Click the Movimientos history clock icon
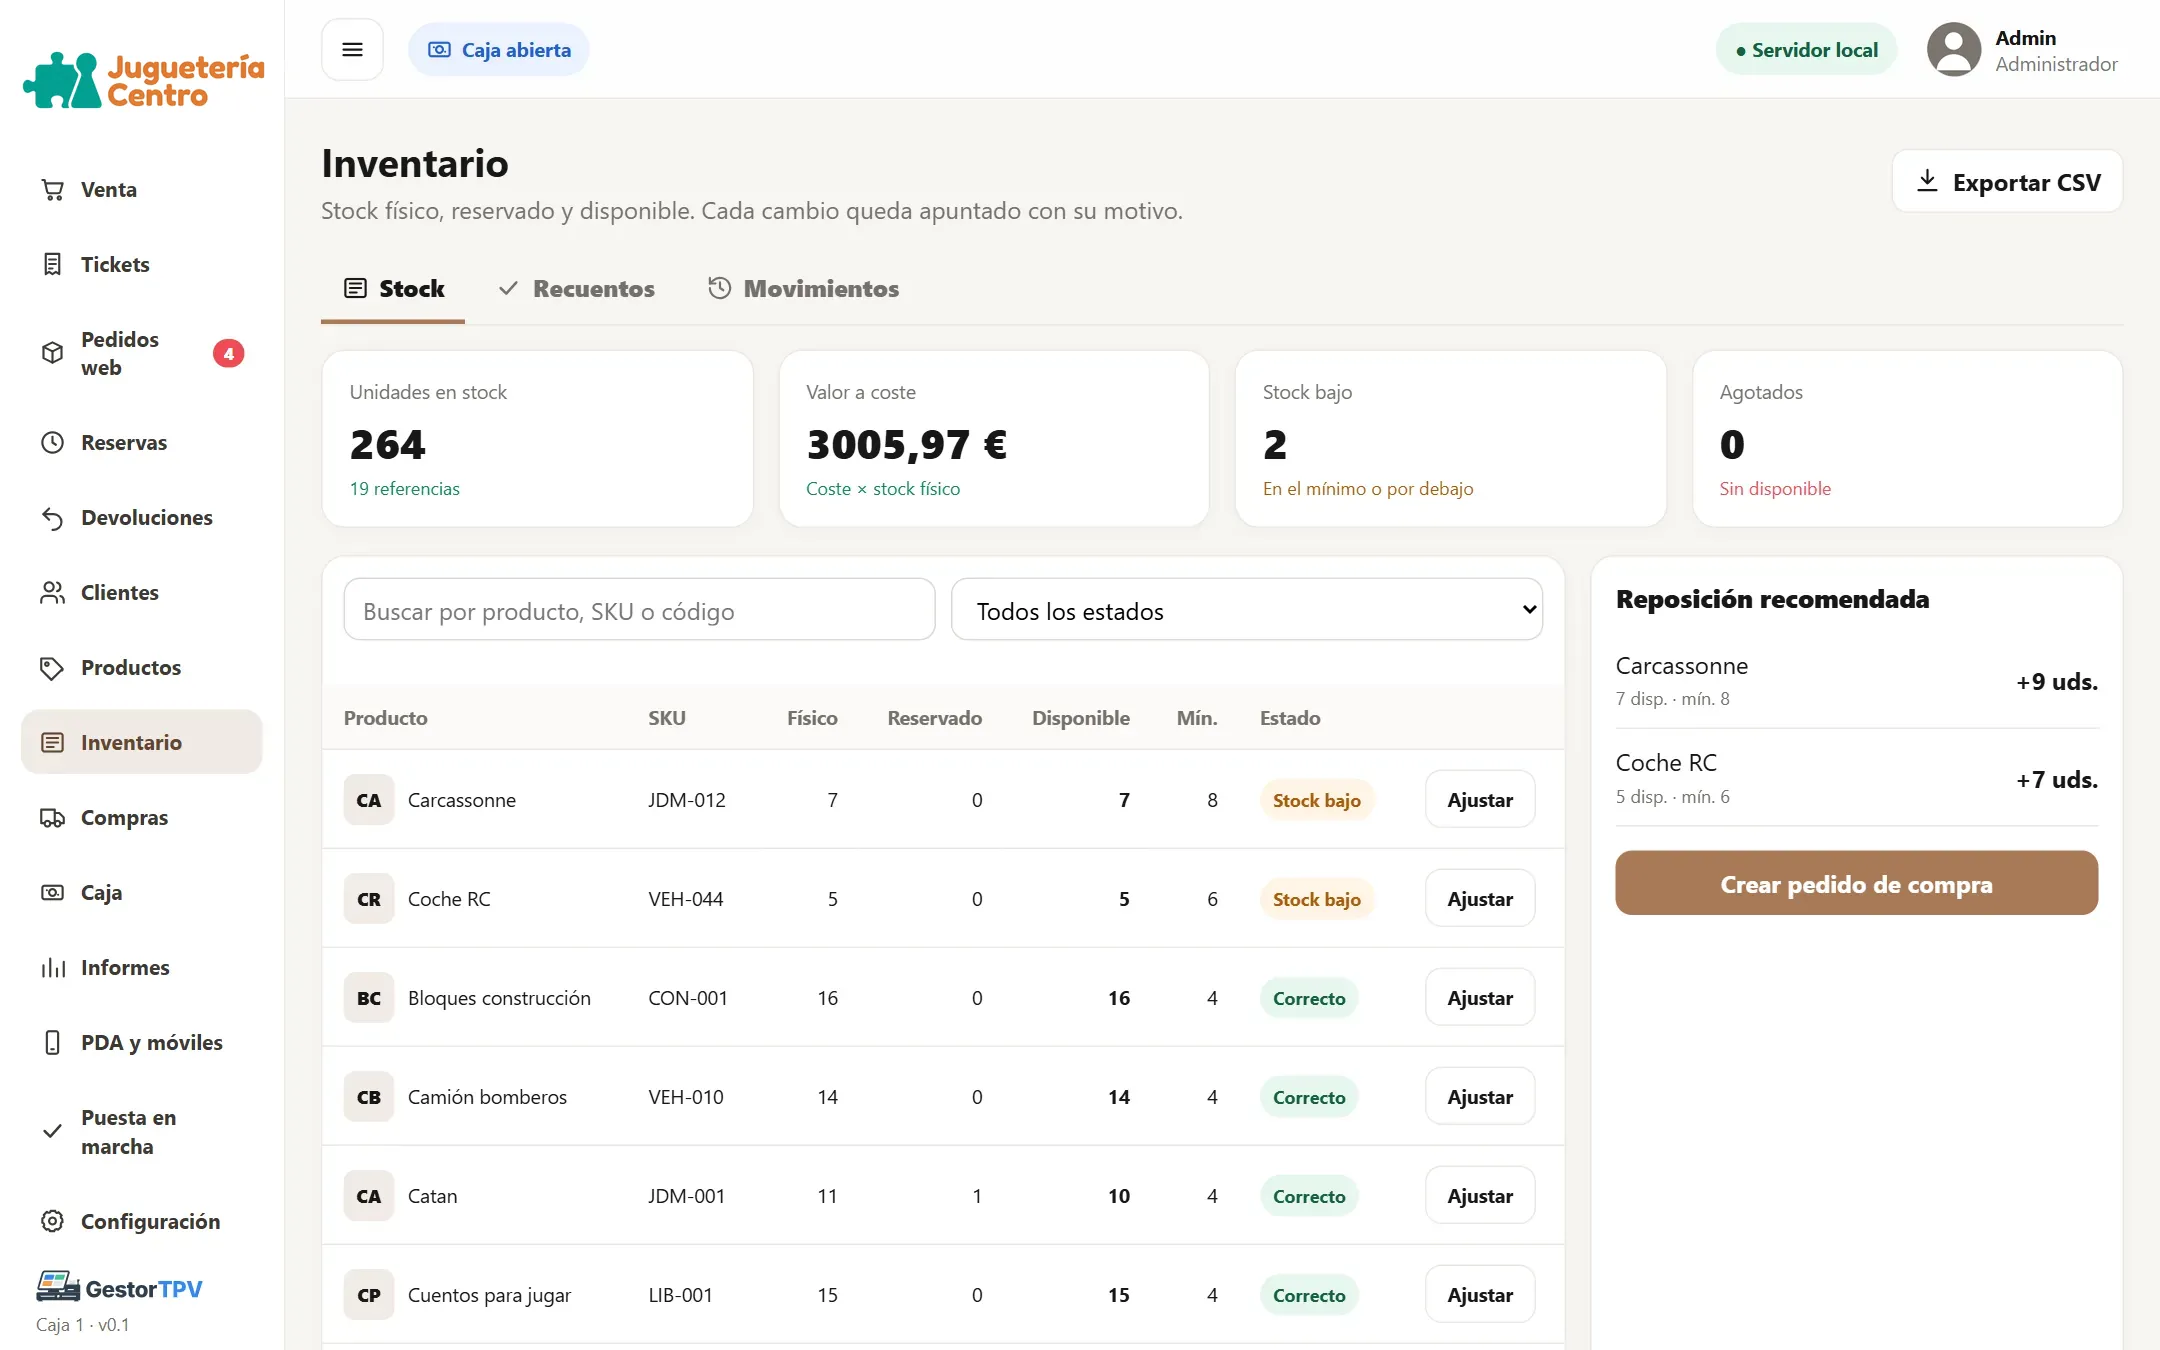This screenshot has width=2160, height=1350. [x=719, y=288]
